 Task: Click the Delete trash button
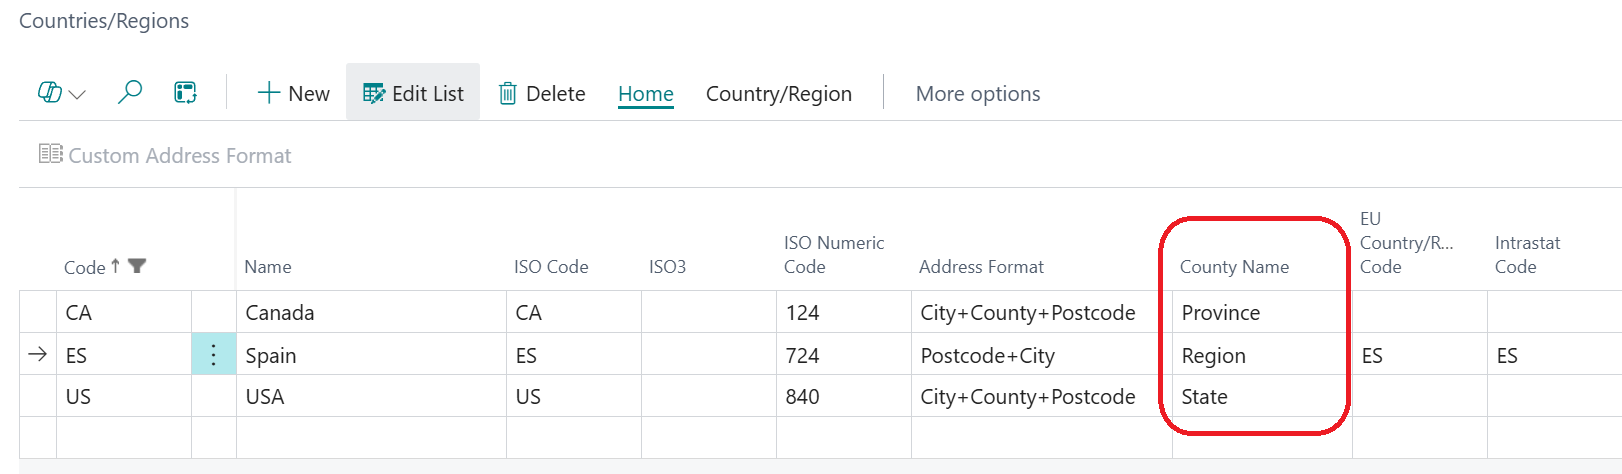click(542, 93)
